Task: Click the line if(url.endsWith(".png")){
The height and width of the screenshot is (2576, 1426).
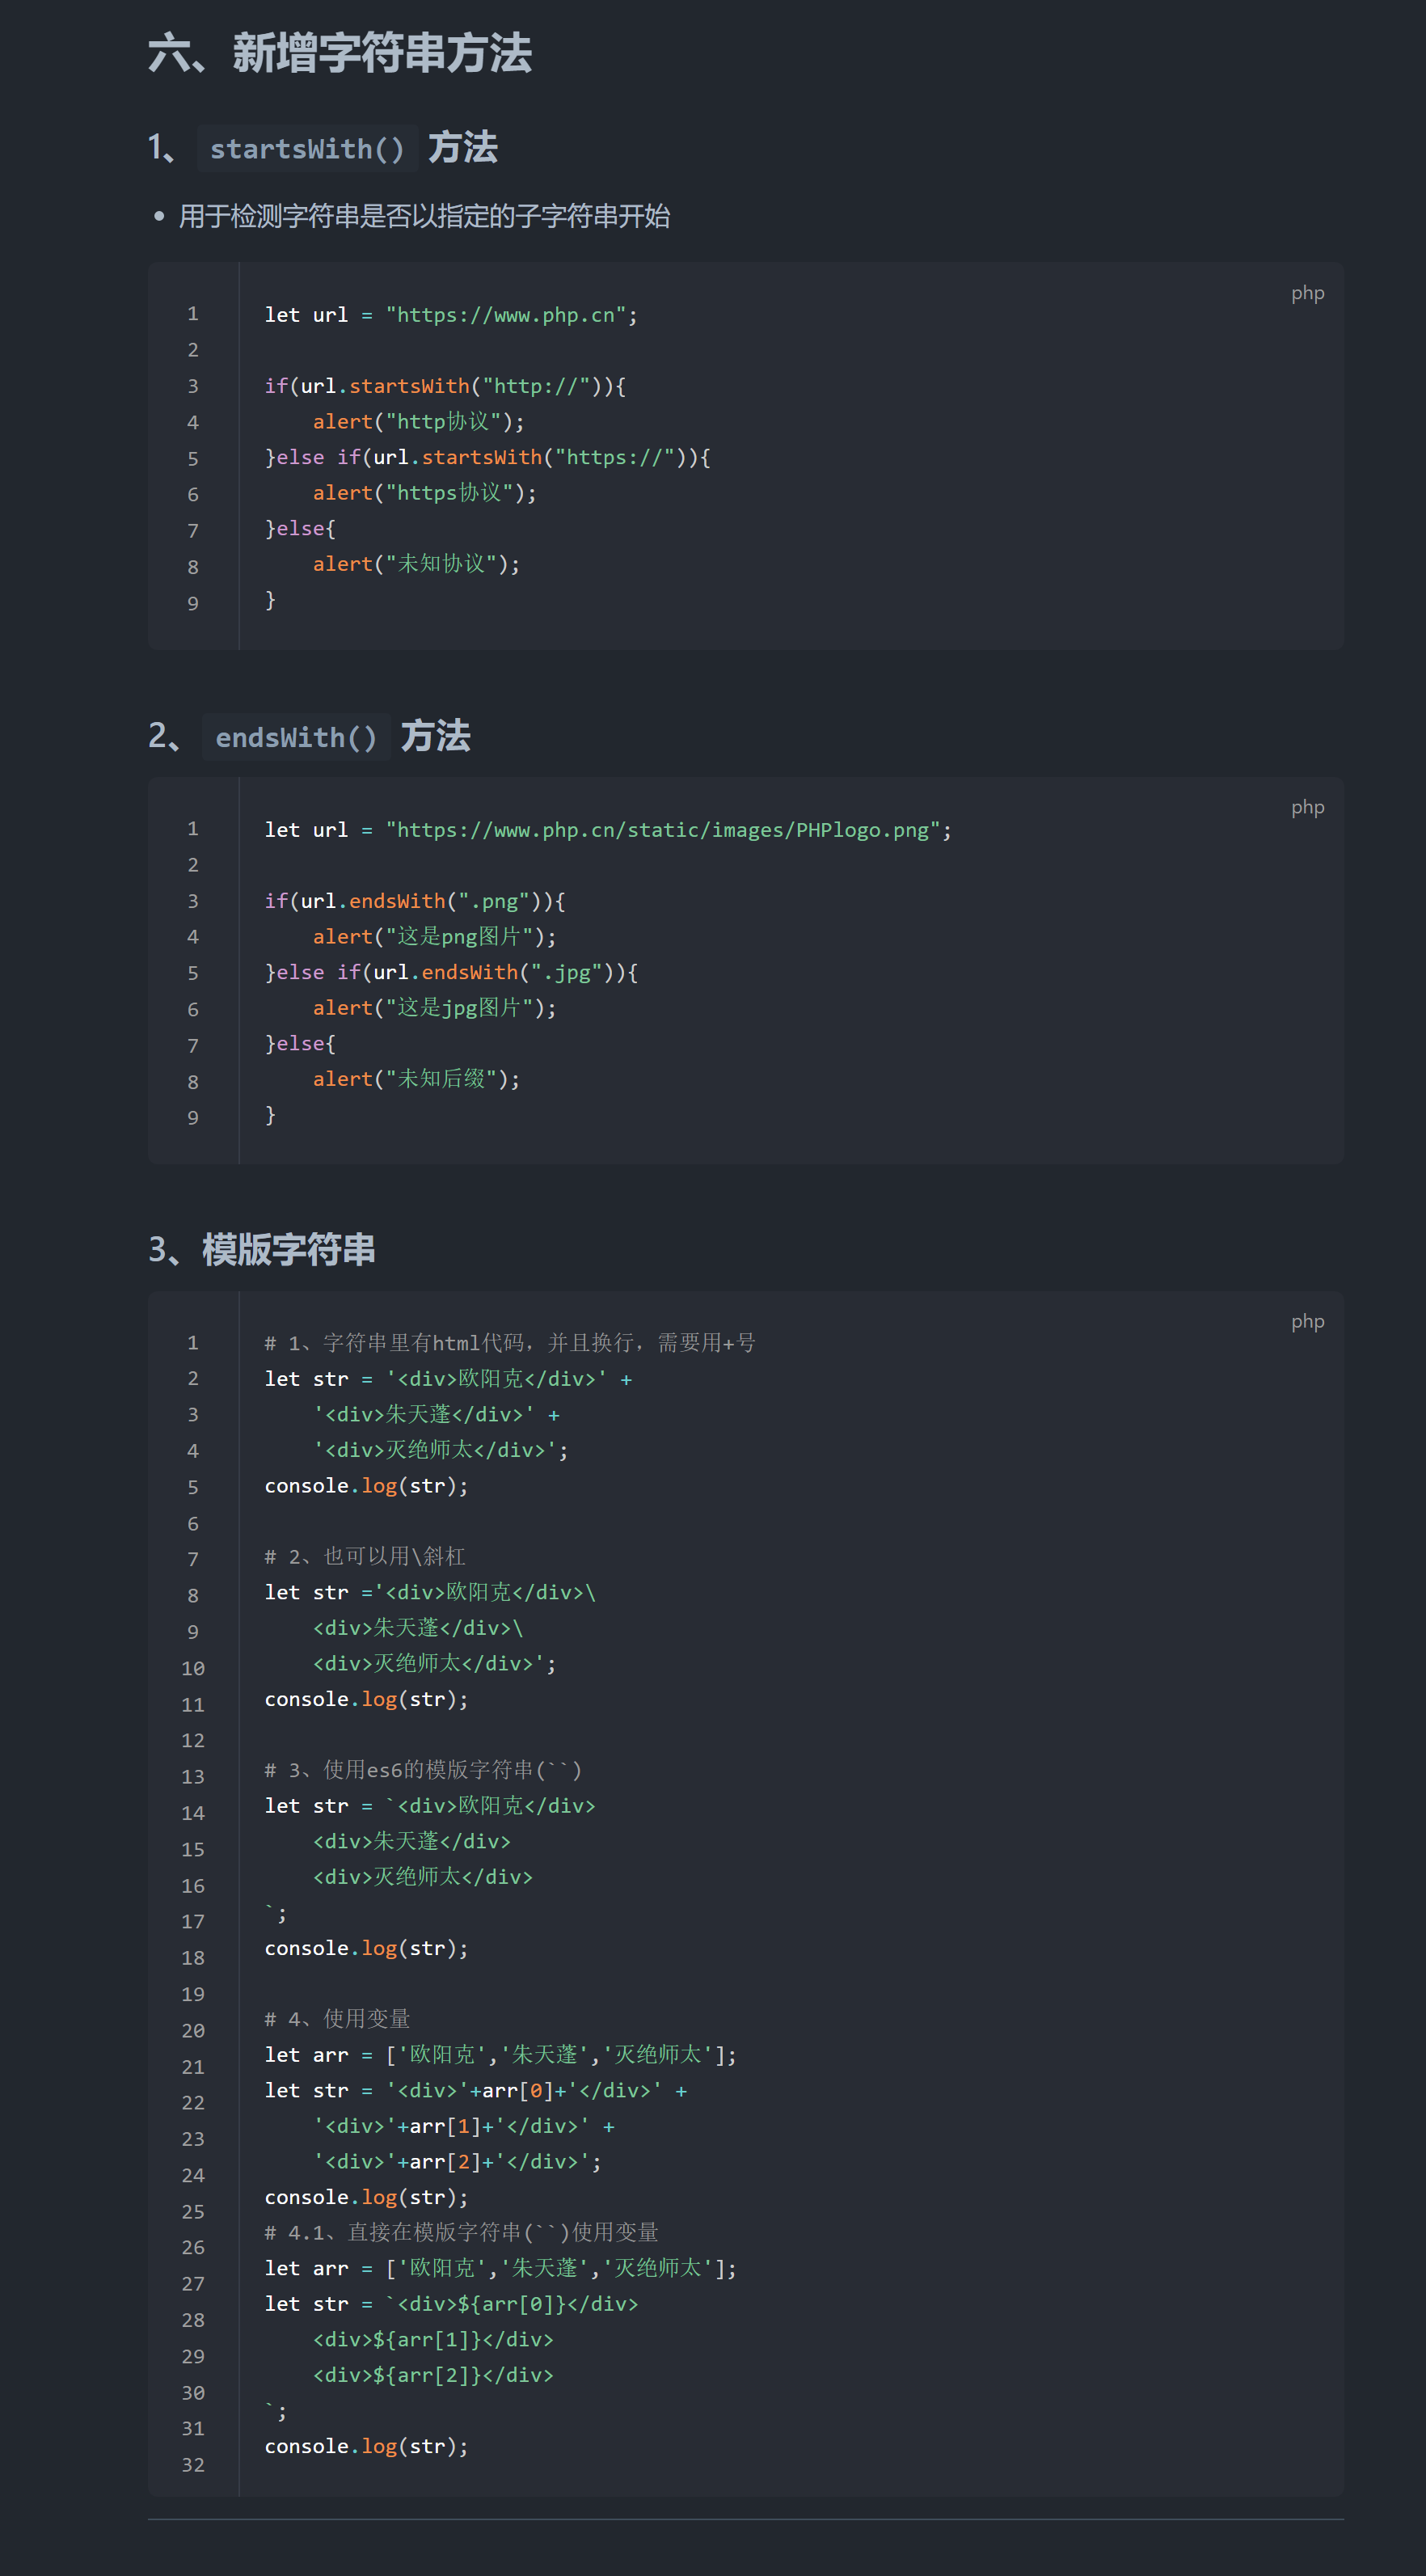Action: point(415,901)
